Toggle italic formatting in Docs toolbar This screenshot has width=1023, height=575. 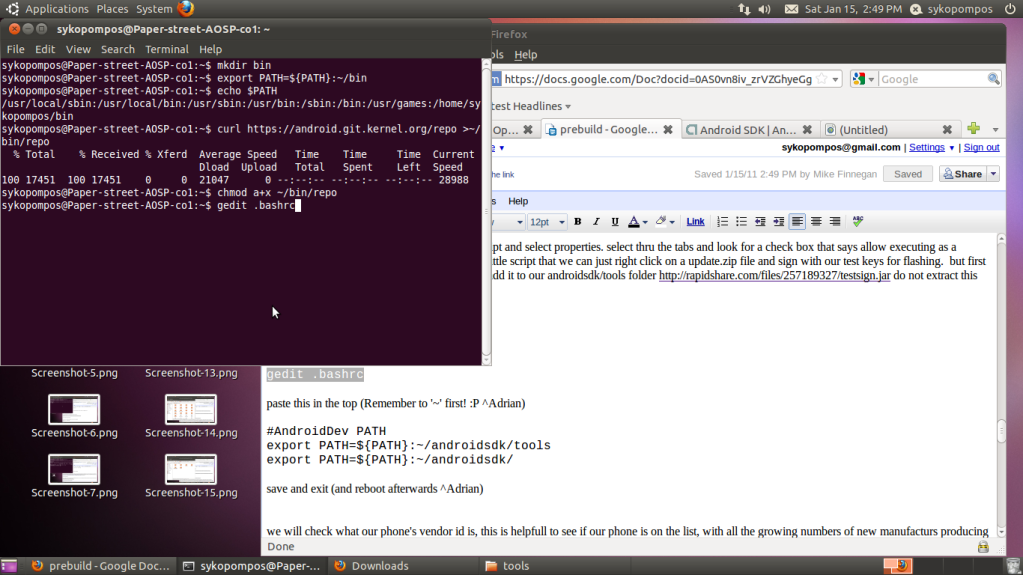click(x=596, y=222)
